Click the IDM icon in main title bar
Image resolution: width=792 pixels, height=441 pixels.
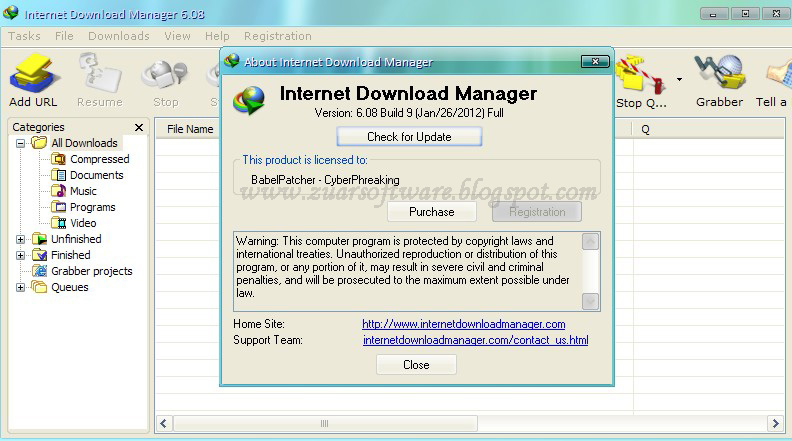click(11, 13)
